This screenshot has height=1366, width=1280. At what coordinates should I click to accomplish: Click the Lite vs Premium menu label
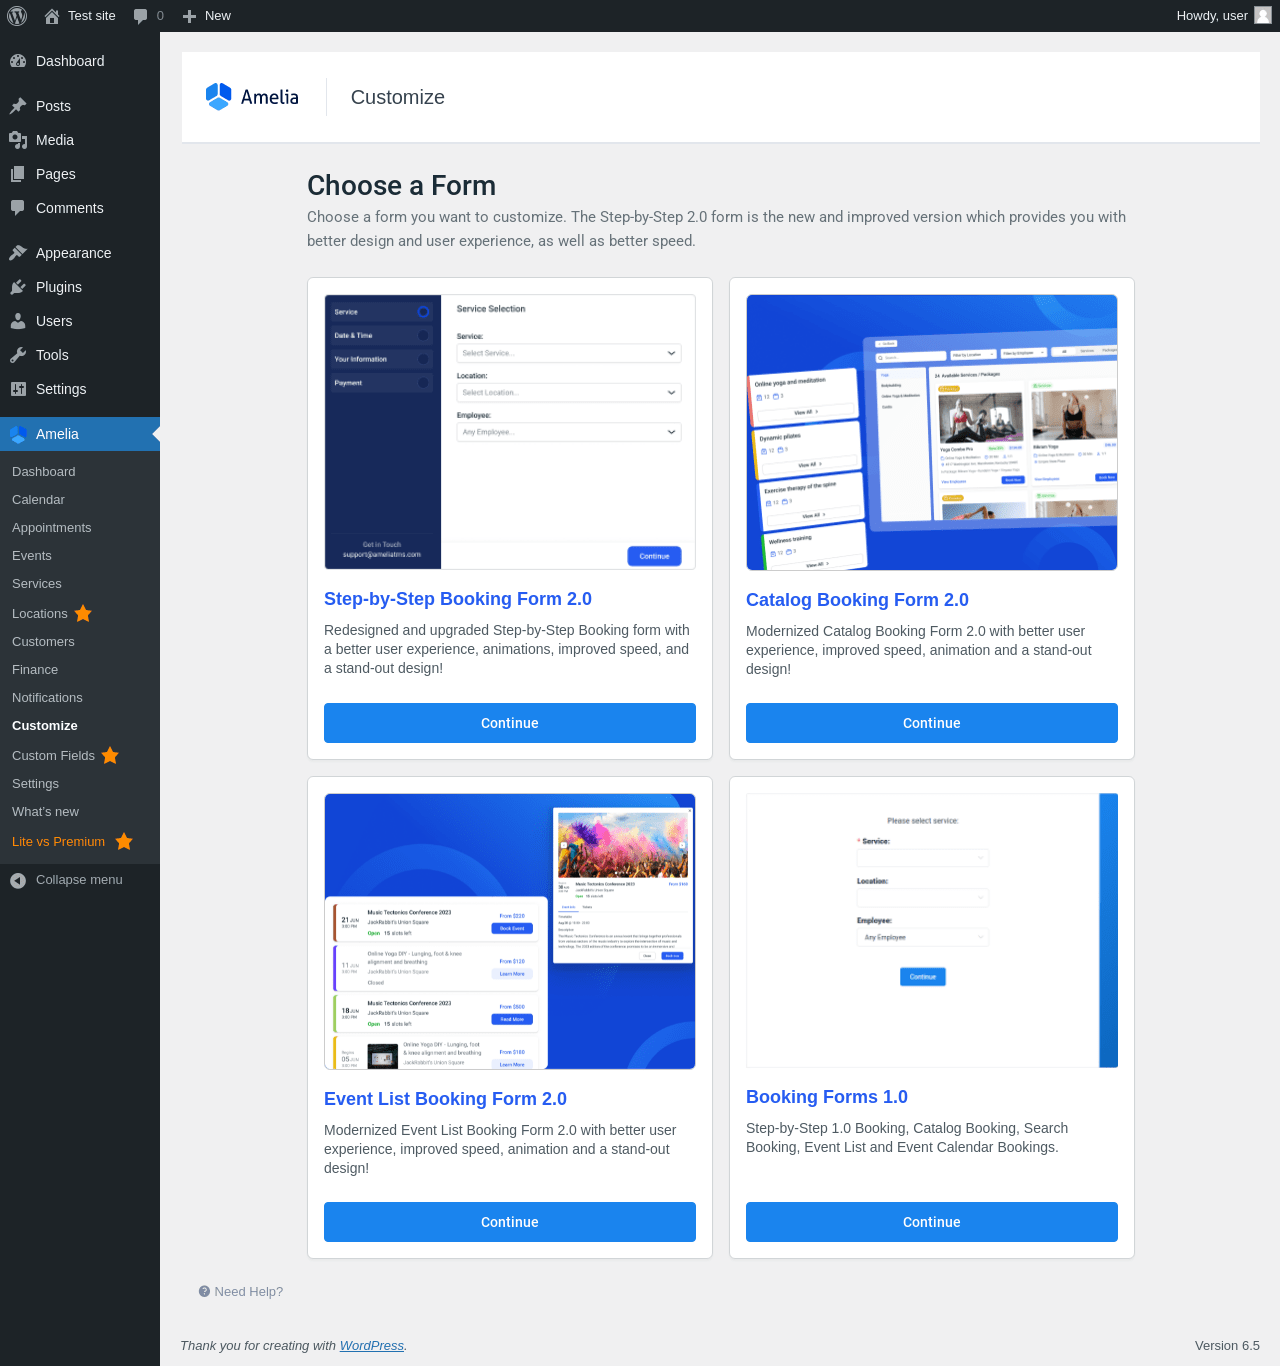58,842
